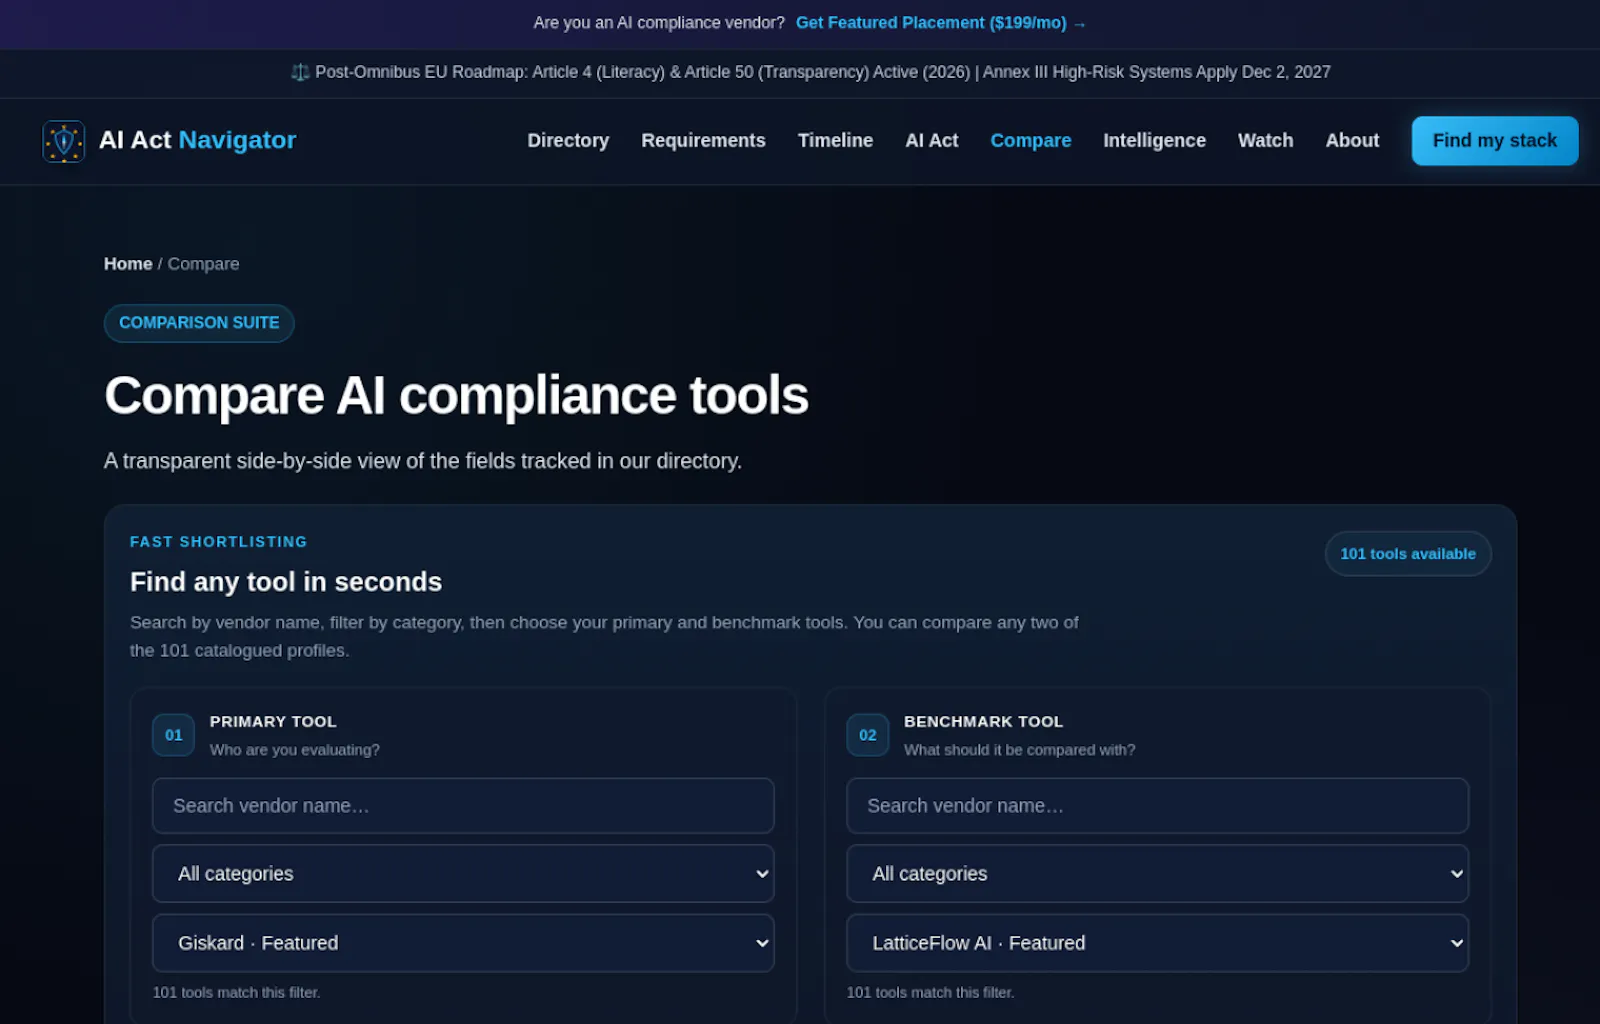Click the 02 step badge for Benchmark Tool
Viewport: 1600px width, 1024px height.
click(867, 735)
